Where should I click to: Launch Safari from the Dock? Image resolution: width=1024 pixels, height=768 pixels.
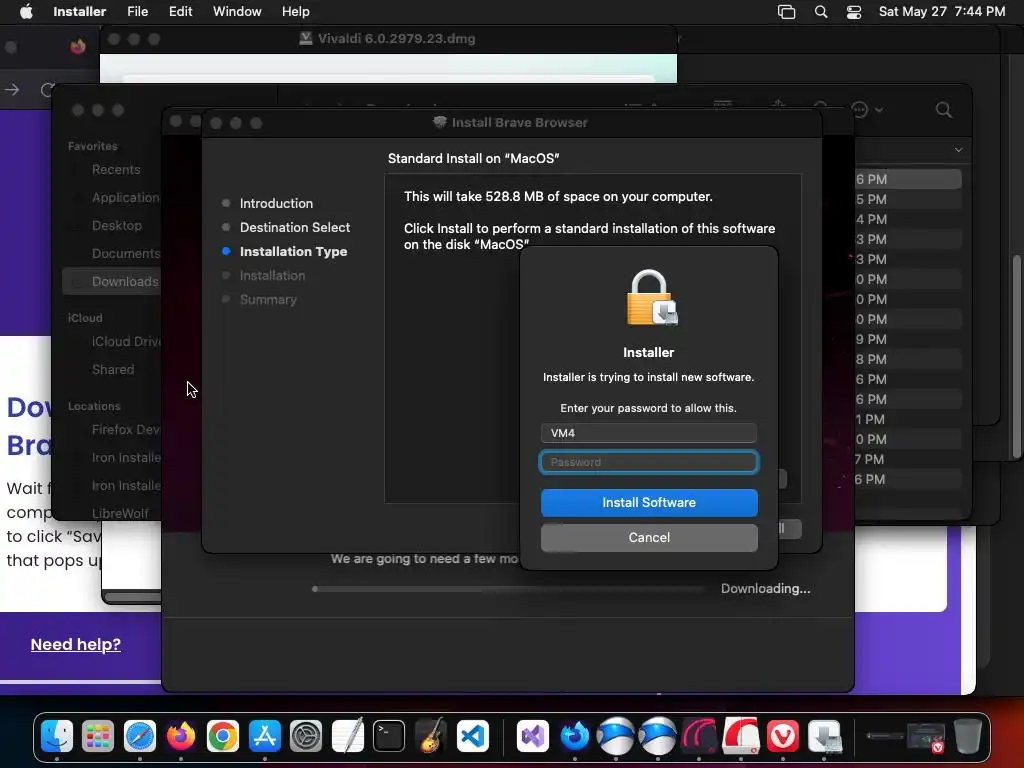pos(140,737)
